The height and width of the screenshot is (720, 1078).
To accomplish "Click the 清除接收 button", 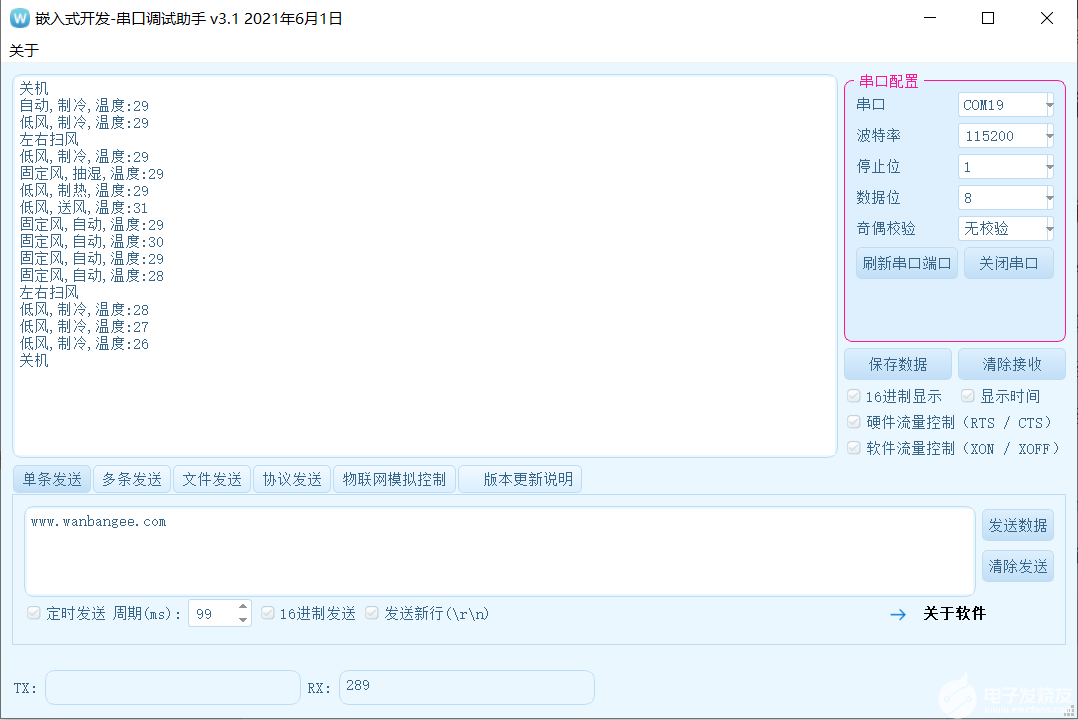I will click(1011, 364).
